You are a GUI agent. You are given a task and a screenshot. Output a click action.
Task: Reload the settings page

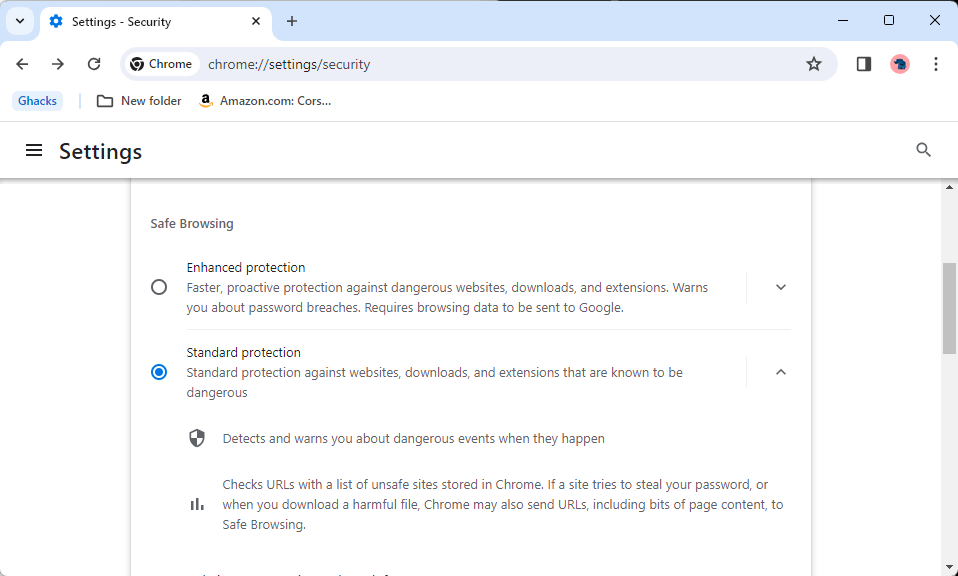tap(93, 64)
